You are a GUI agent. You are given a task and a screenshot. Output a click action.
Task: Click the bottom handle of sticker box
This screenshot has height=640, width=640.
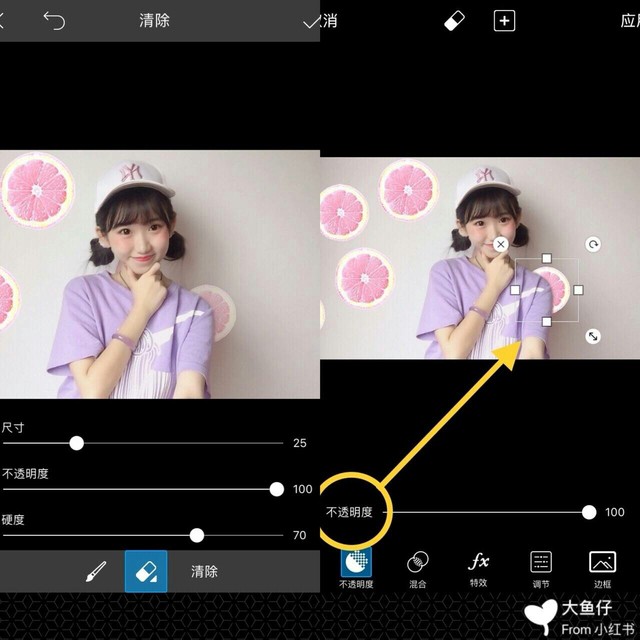[x=547, y=322]
